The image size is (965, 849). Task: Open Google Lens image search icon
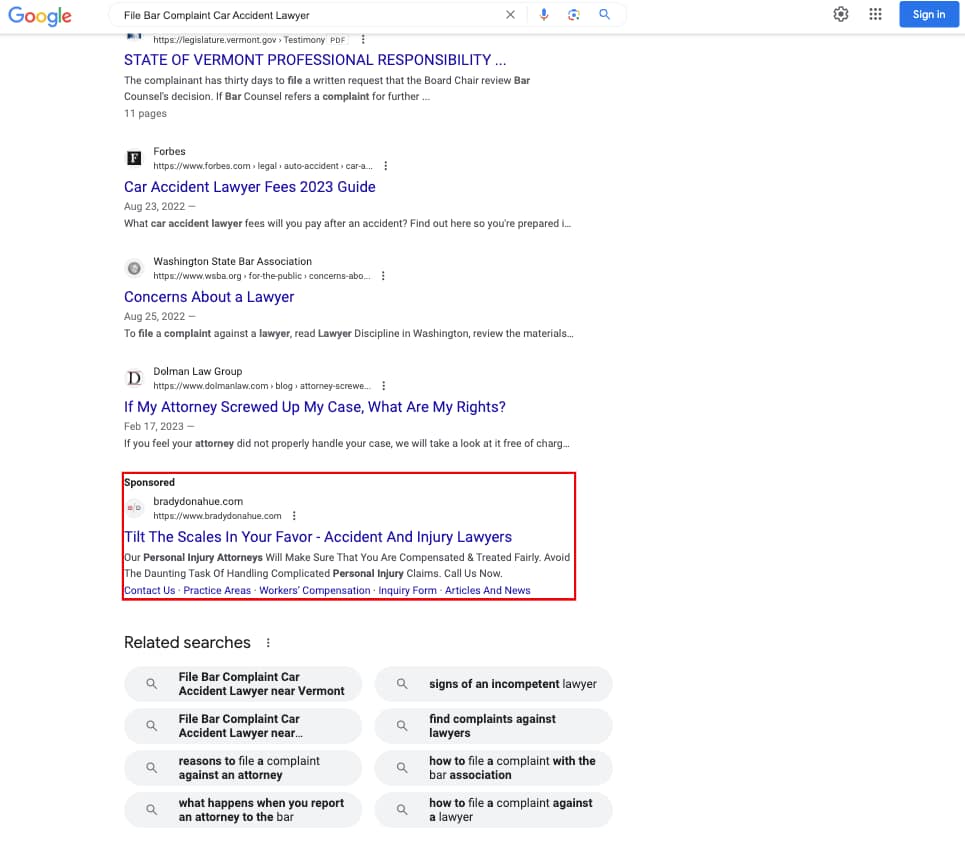point(574,15)
